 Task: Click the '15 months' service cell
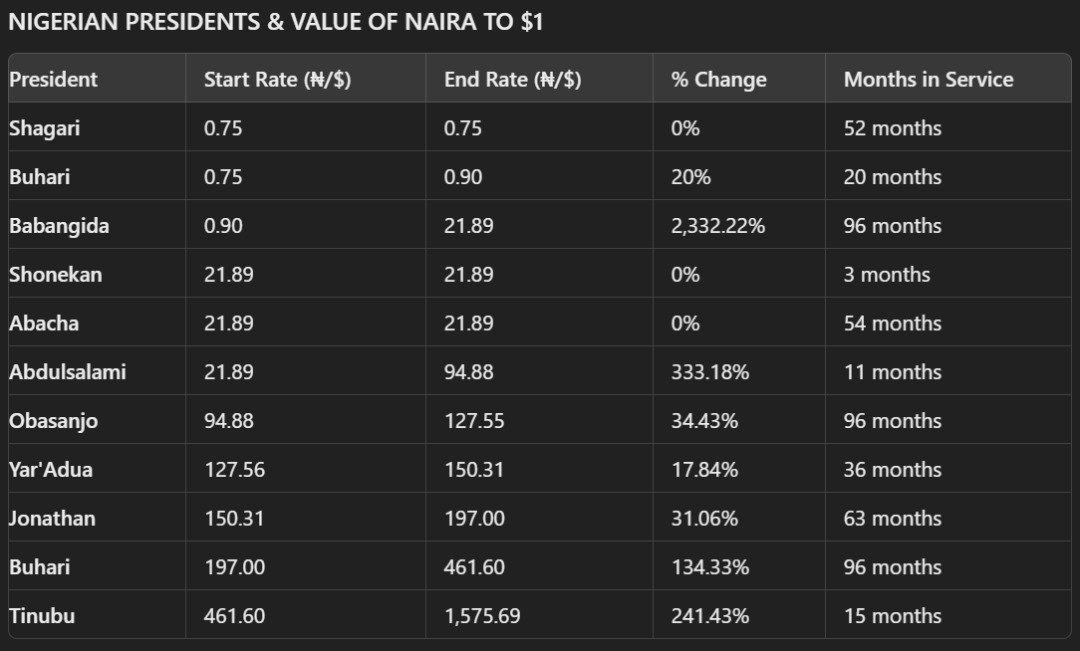892,616
